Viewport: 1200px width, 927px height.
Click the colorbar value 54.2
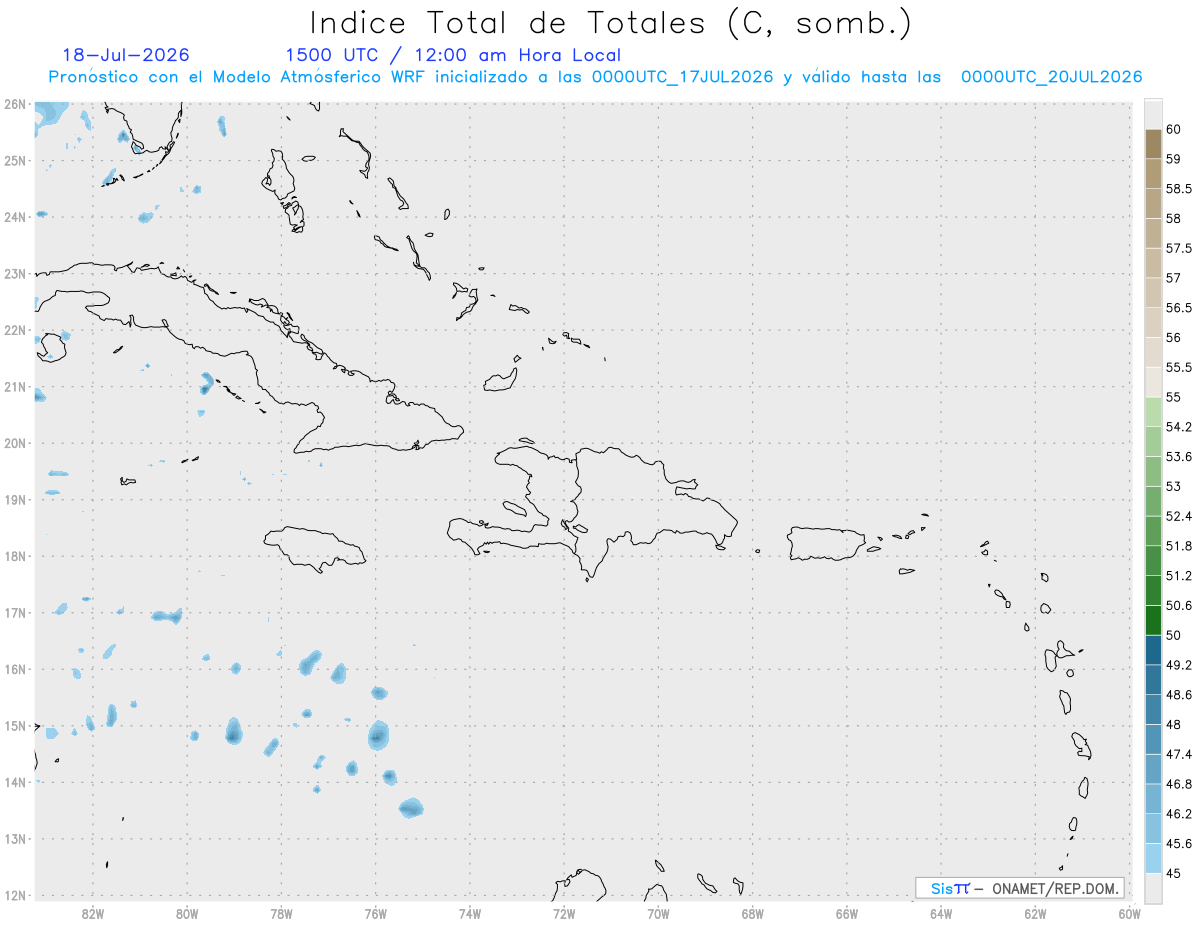(1179, 427)
